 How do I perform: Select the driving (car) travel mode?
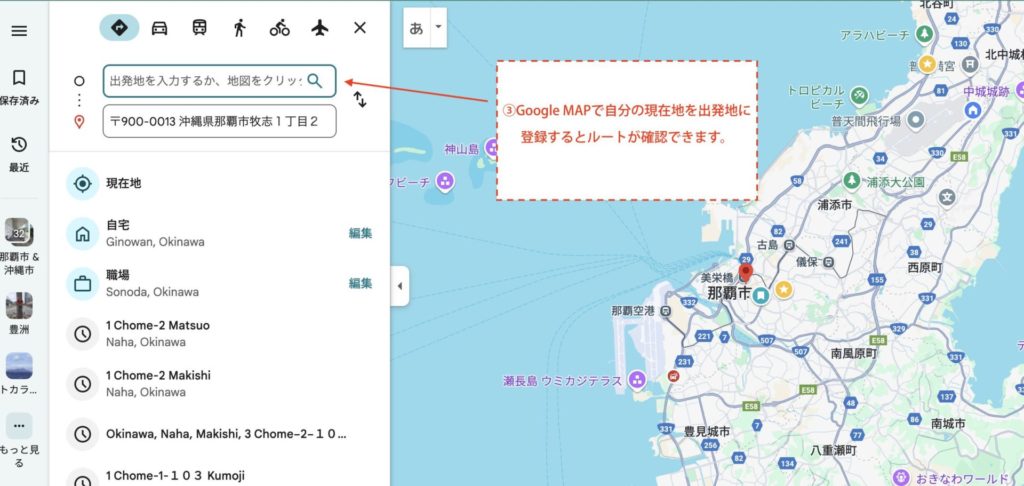coord(159,28)
